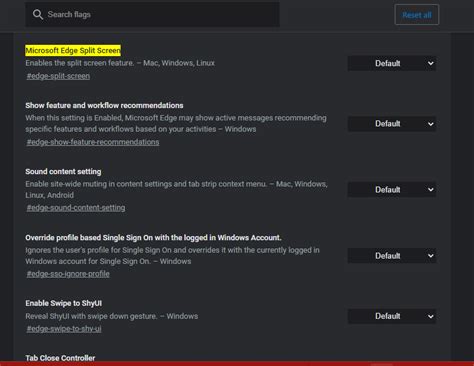Open the #edge-show-feature-recommendations link
Image resolution: width=474 pixels, height=366 pixels.
click(93, 142)
